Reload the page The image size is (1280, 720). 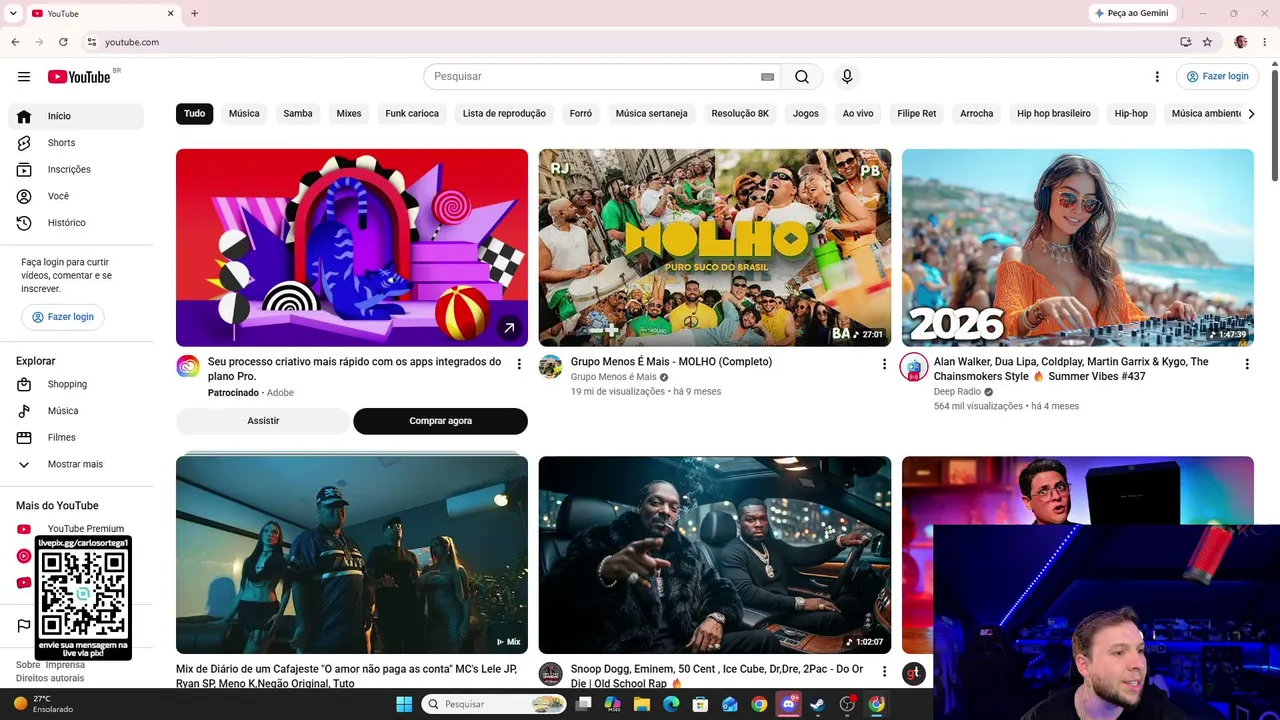click(63, 42)
